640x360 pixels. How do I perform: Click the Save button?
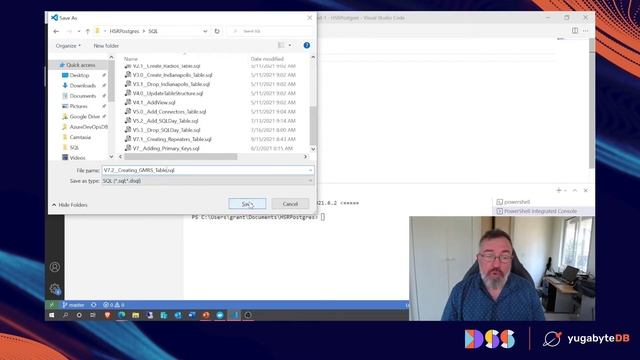[x=247, y=204]
